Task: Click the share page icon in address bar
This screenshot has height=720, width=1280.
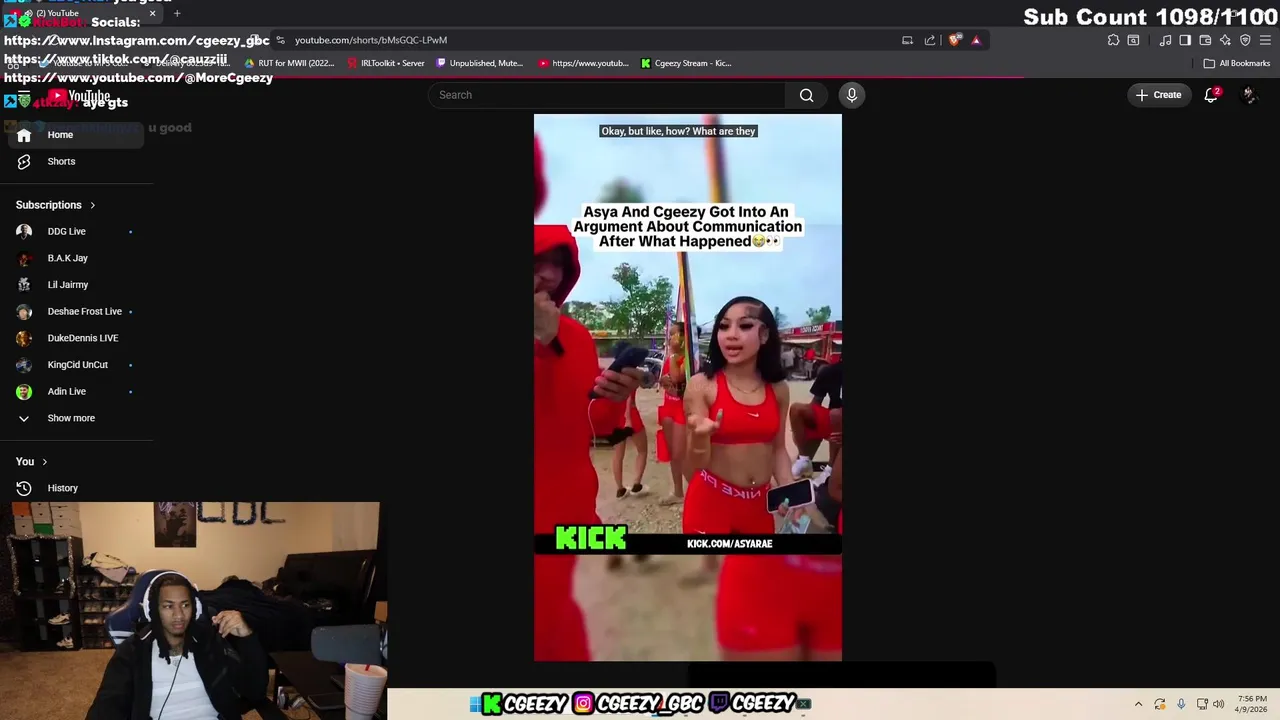Action: [930, 40]
